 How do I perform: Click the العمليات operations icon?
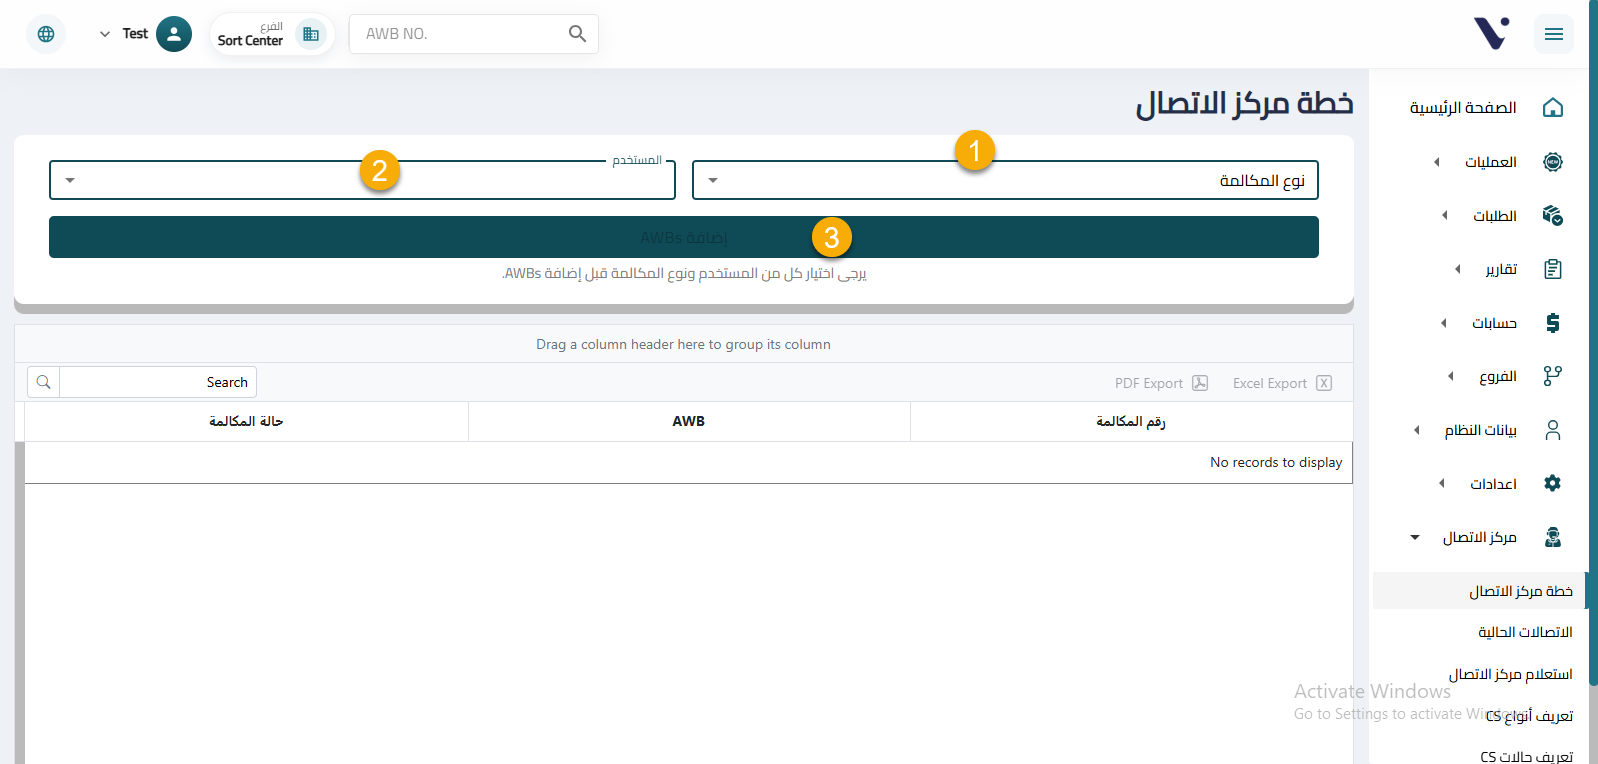1553,162
